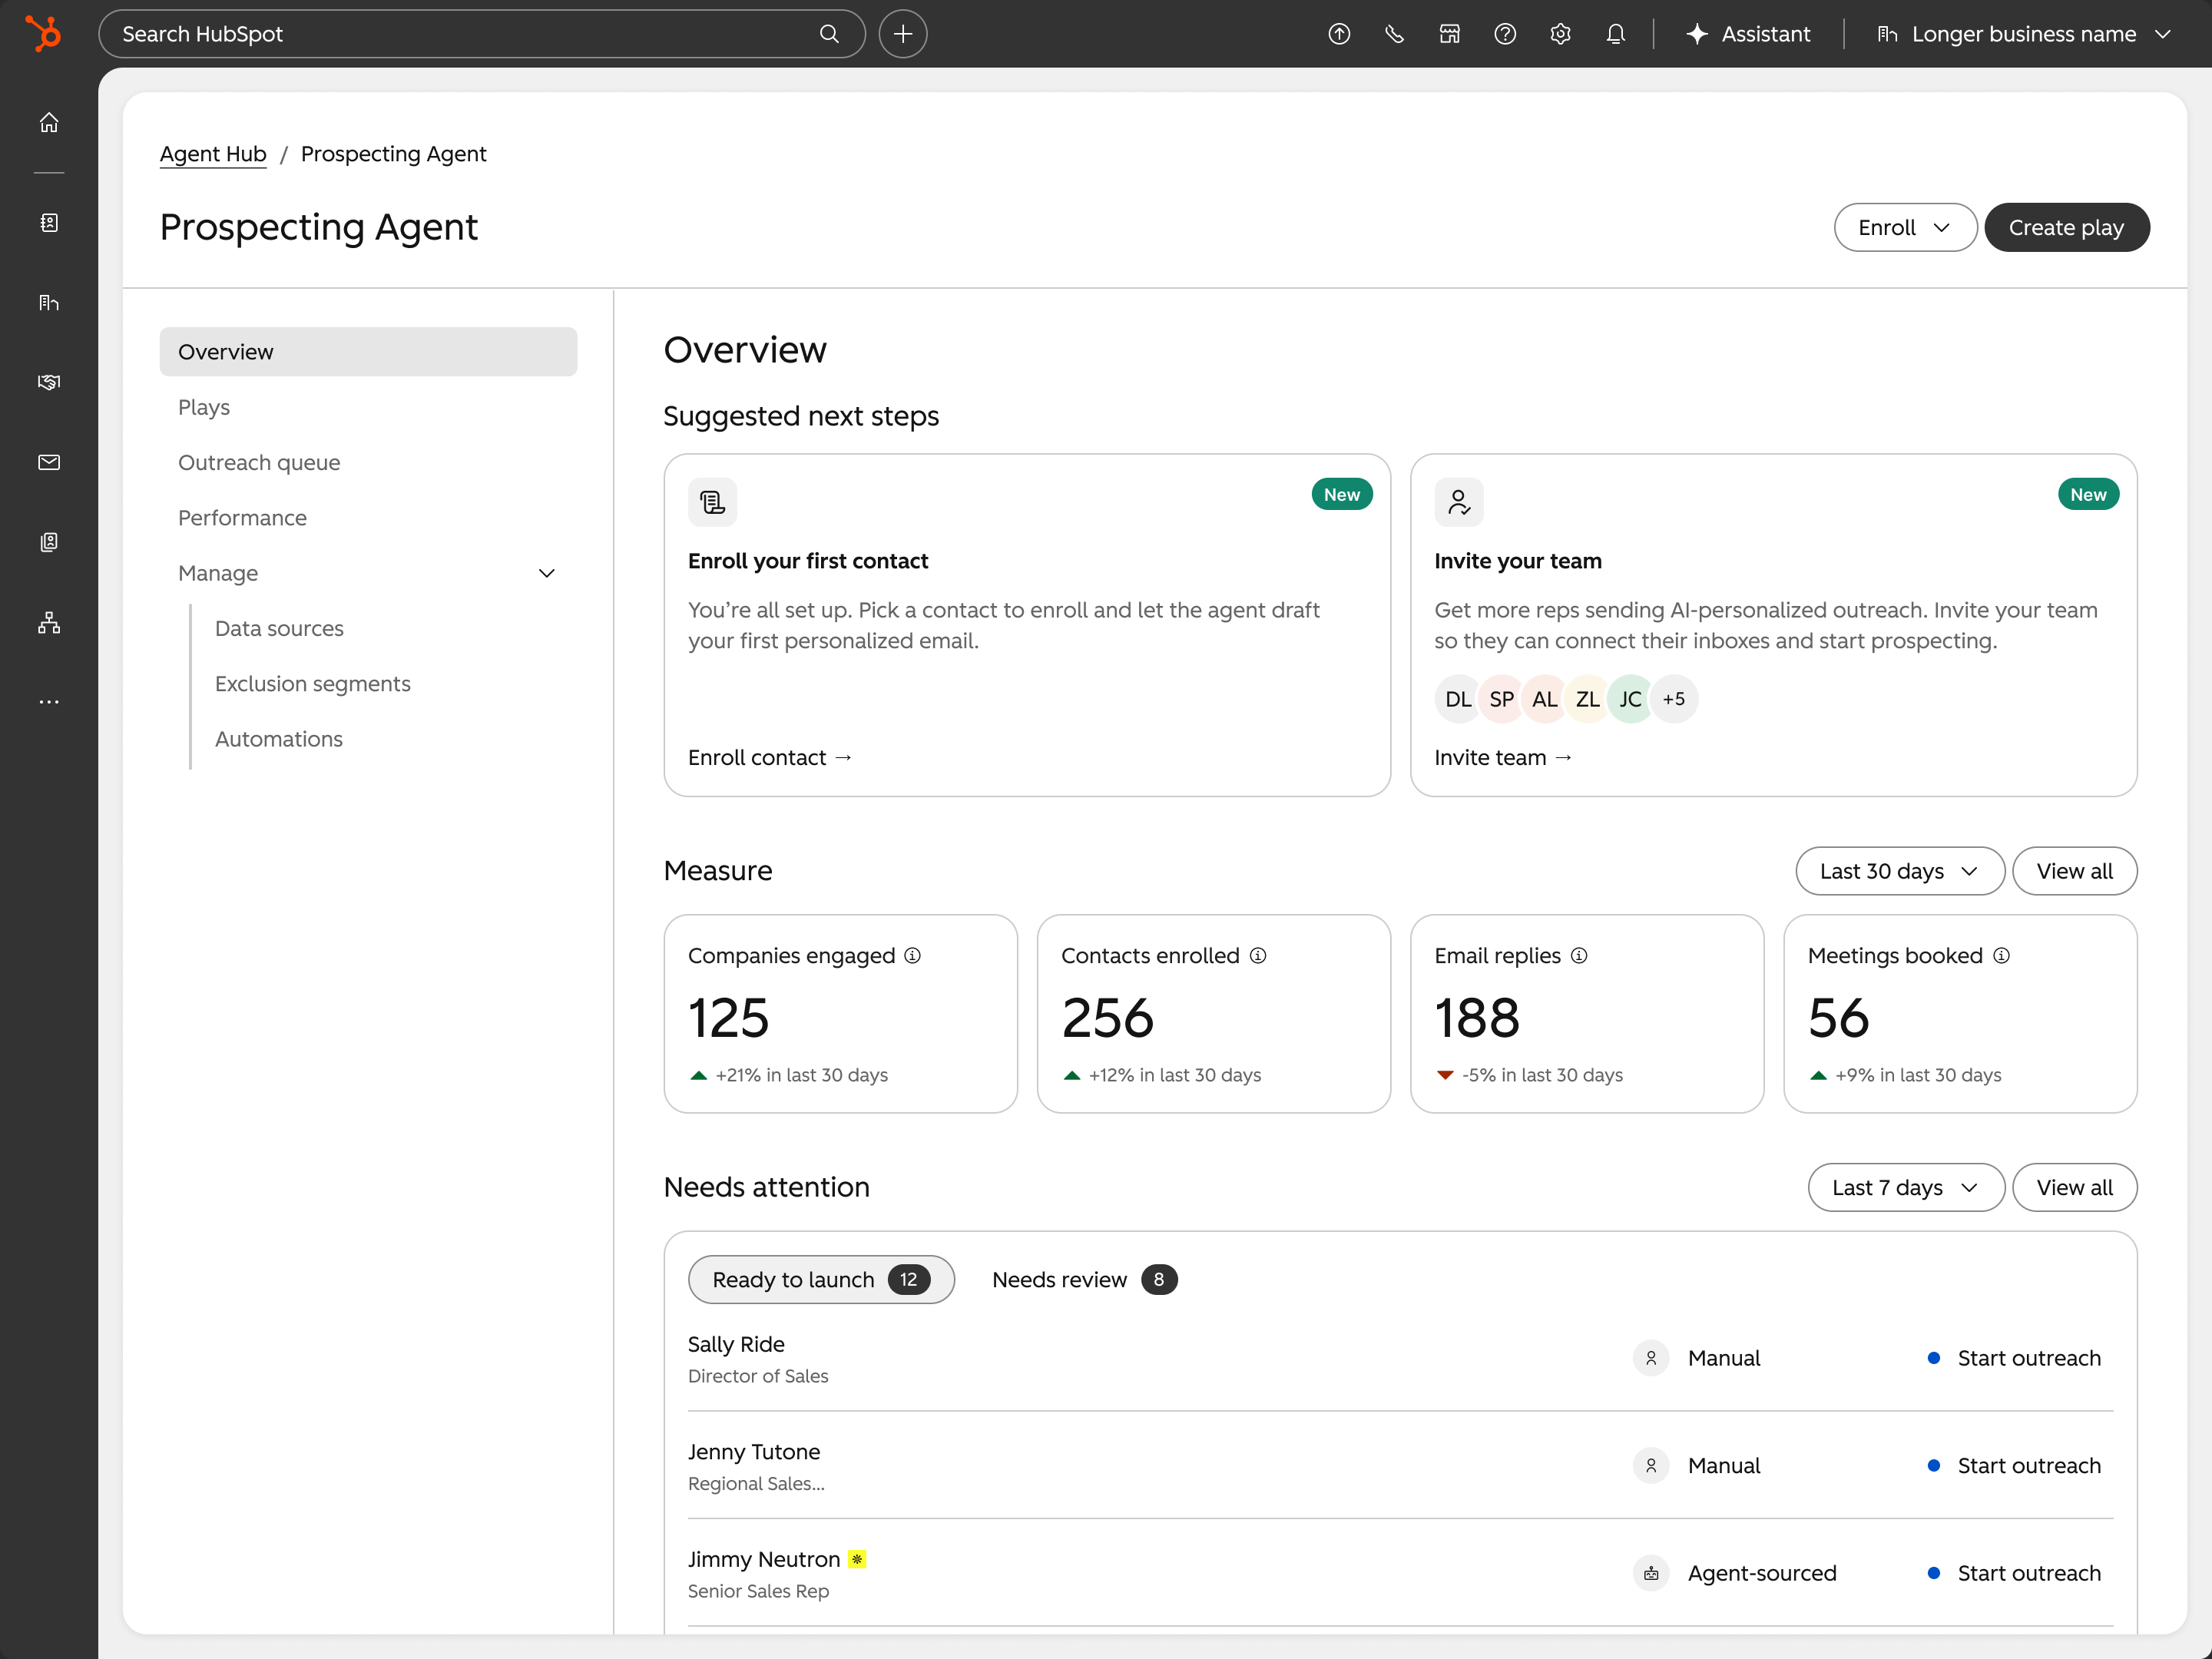Open the notifications bell icon
Screen dimensions: 2212x1659
tap(1615, 34)
